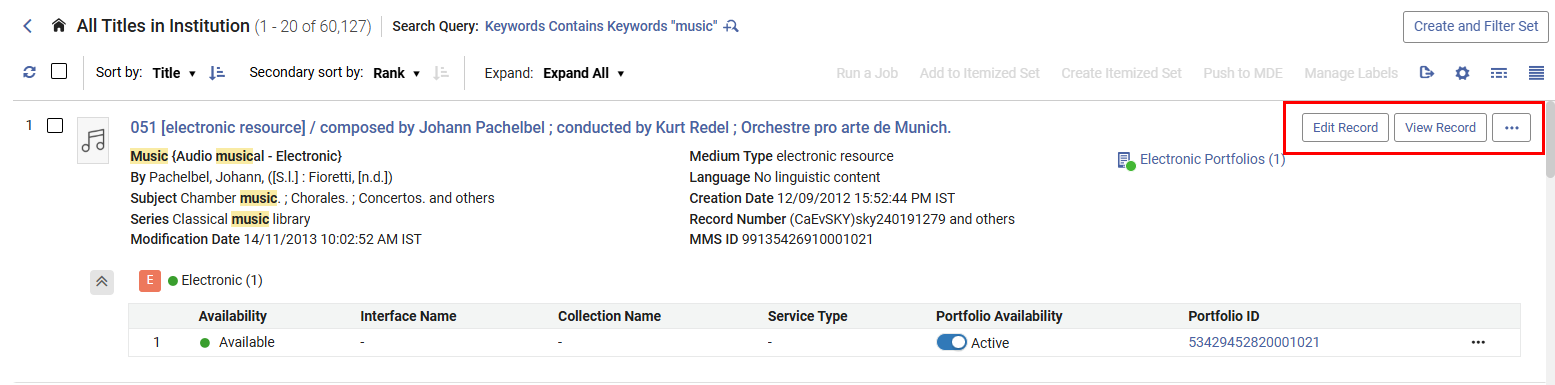The width and height of the screenshot is (1555, 385).
Task: Tick the select-all checkbox in toolbar
Action: (59, 72)
